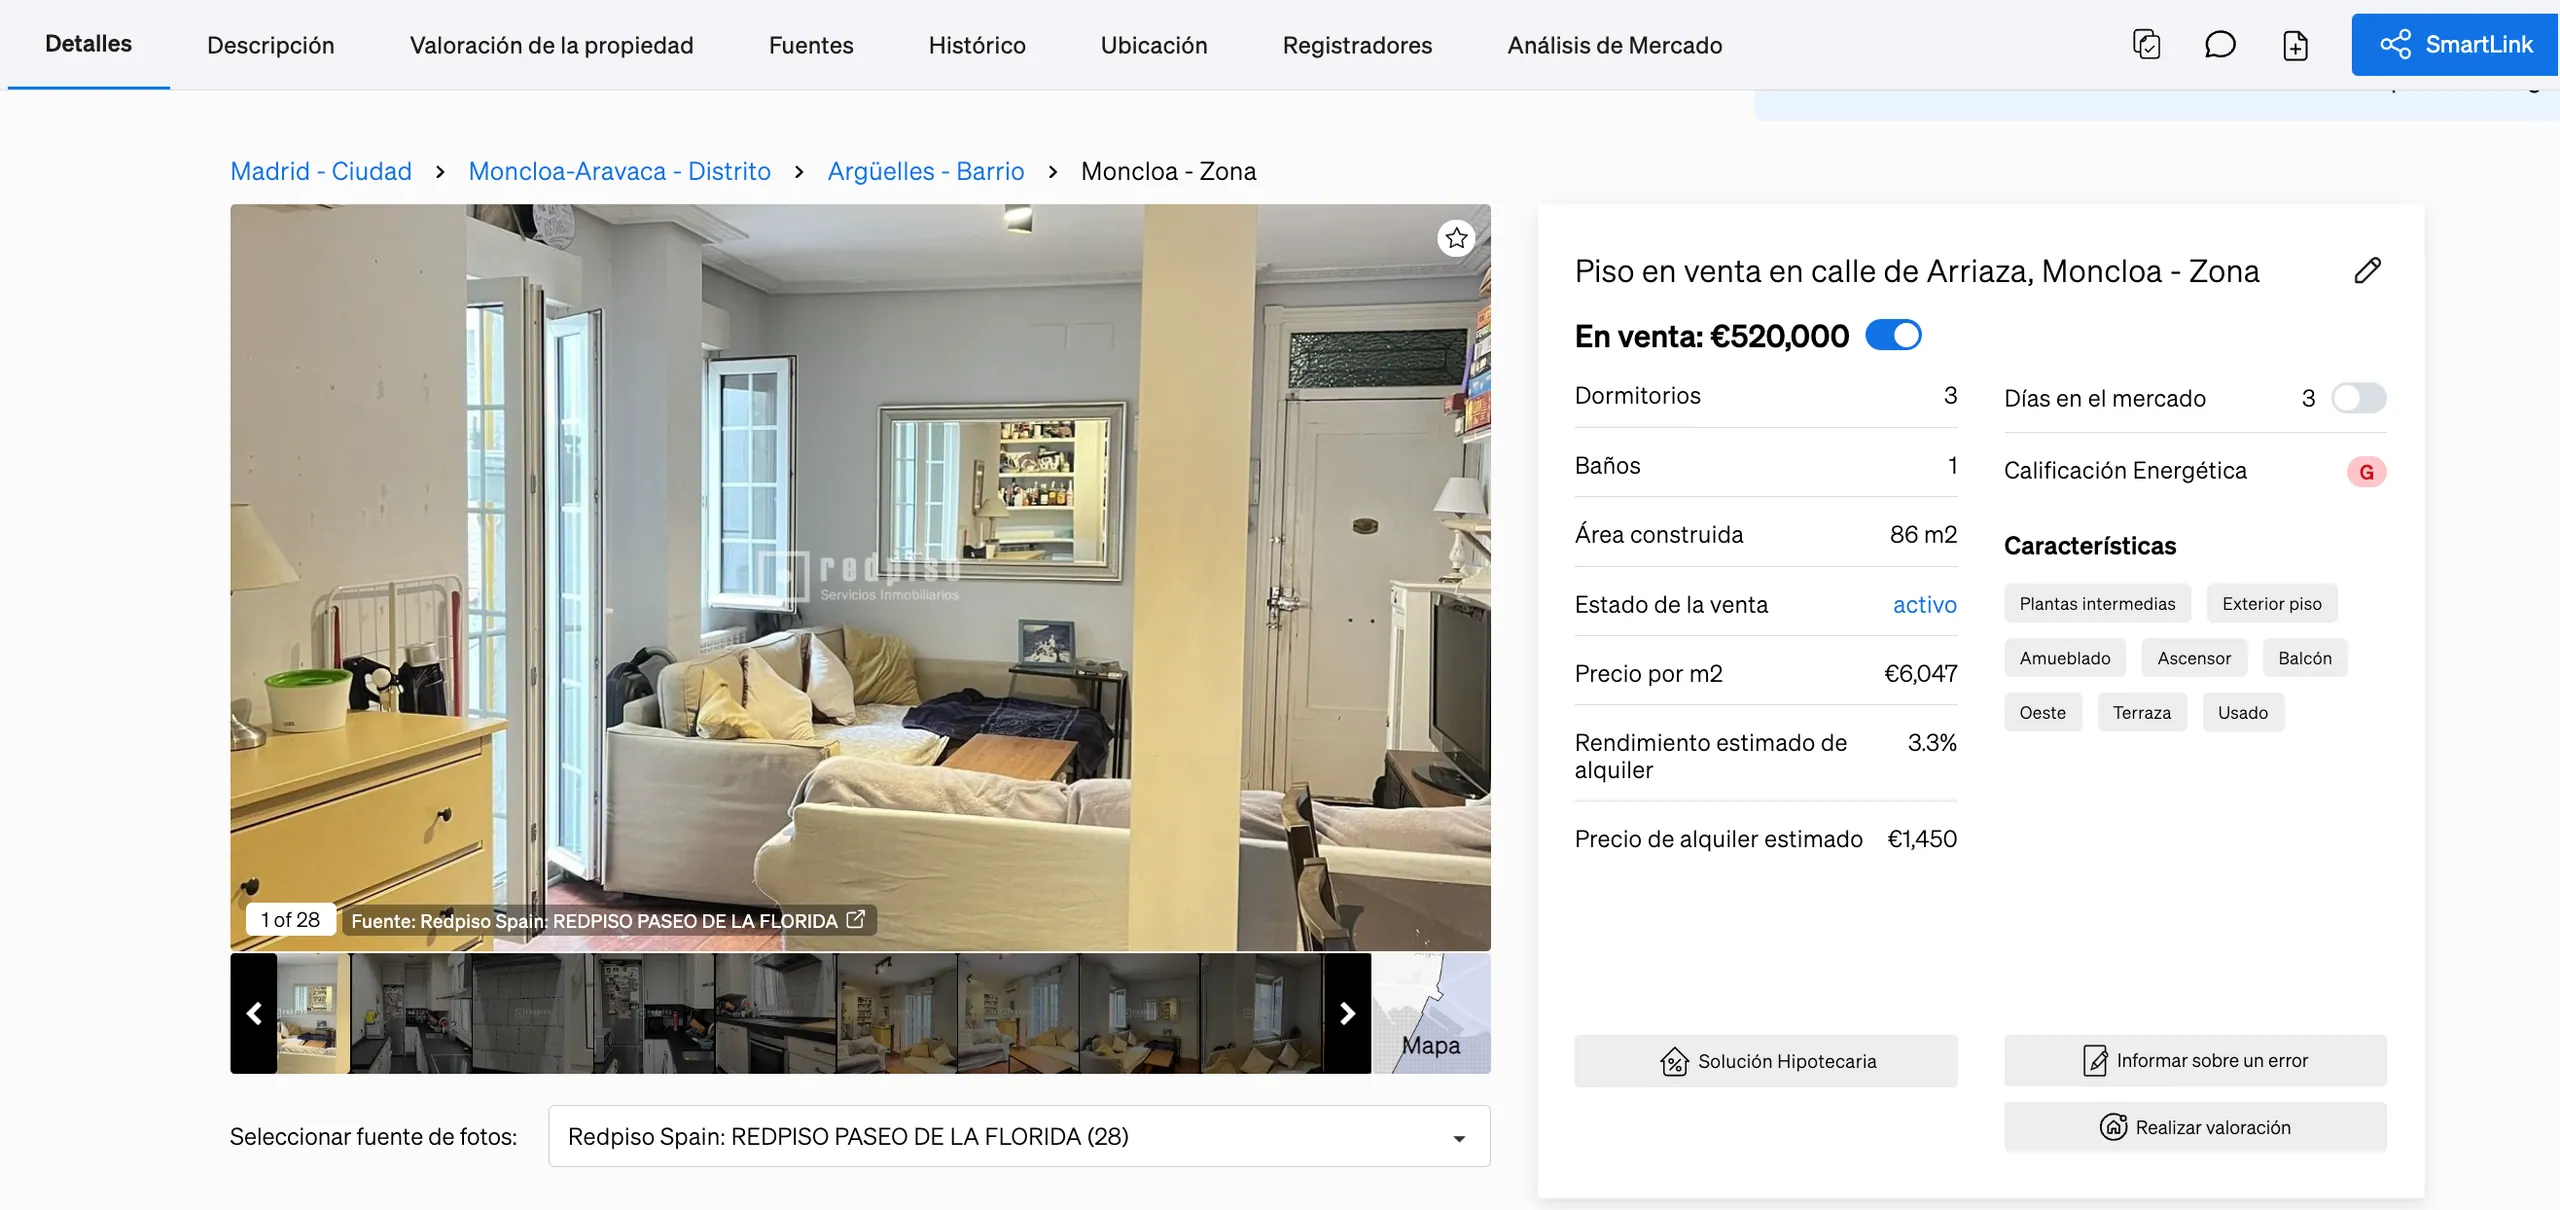Image resolution: width=2560 pixels, height=1210 pixels.
Task: Click the Solución Hipotecaria button
Action: coord(1766,1061)
